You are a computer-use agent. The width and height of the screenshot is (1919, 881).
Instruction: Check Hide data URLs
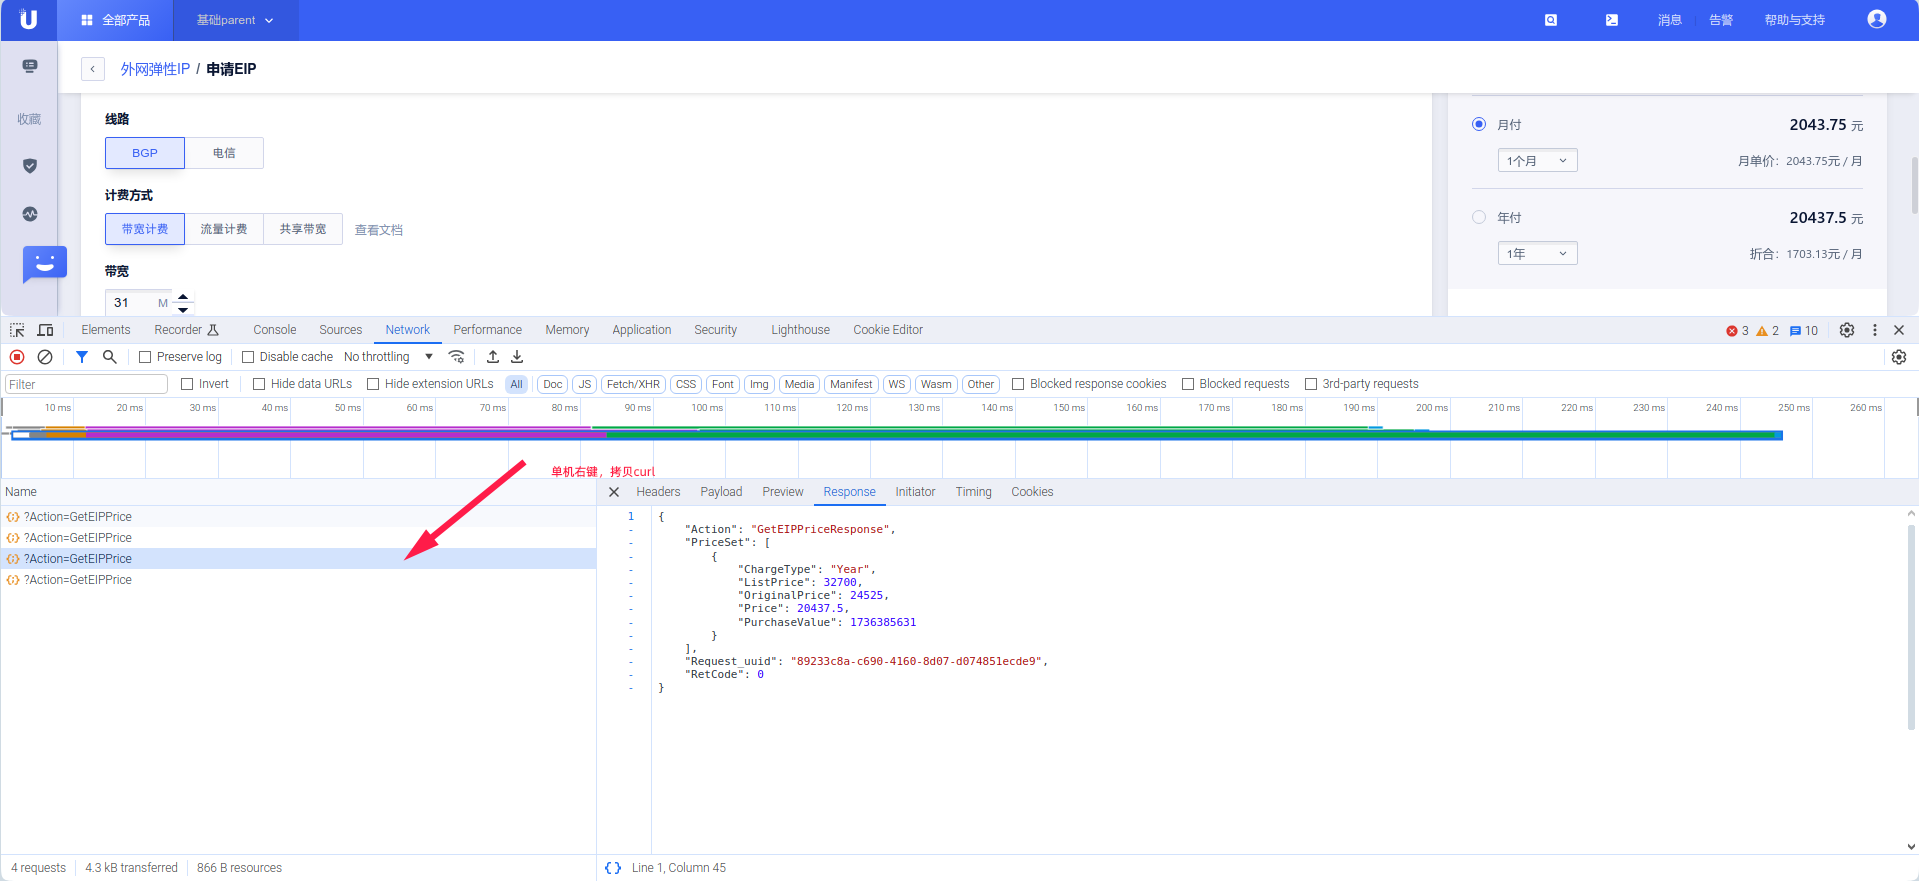(259, 384)
